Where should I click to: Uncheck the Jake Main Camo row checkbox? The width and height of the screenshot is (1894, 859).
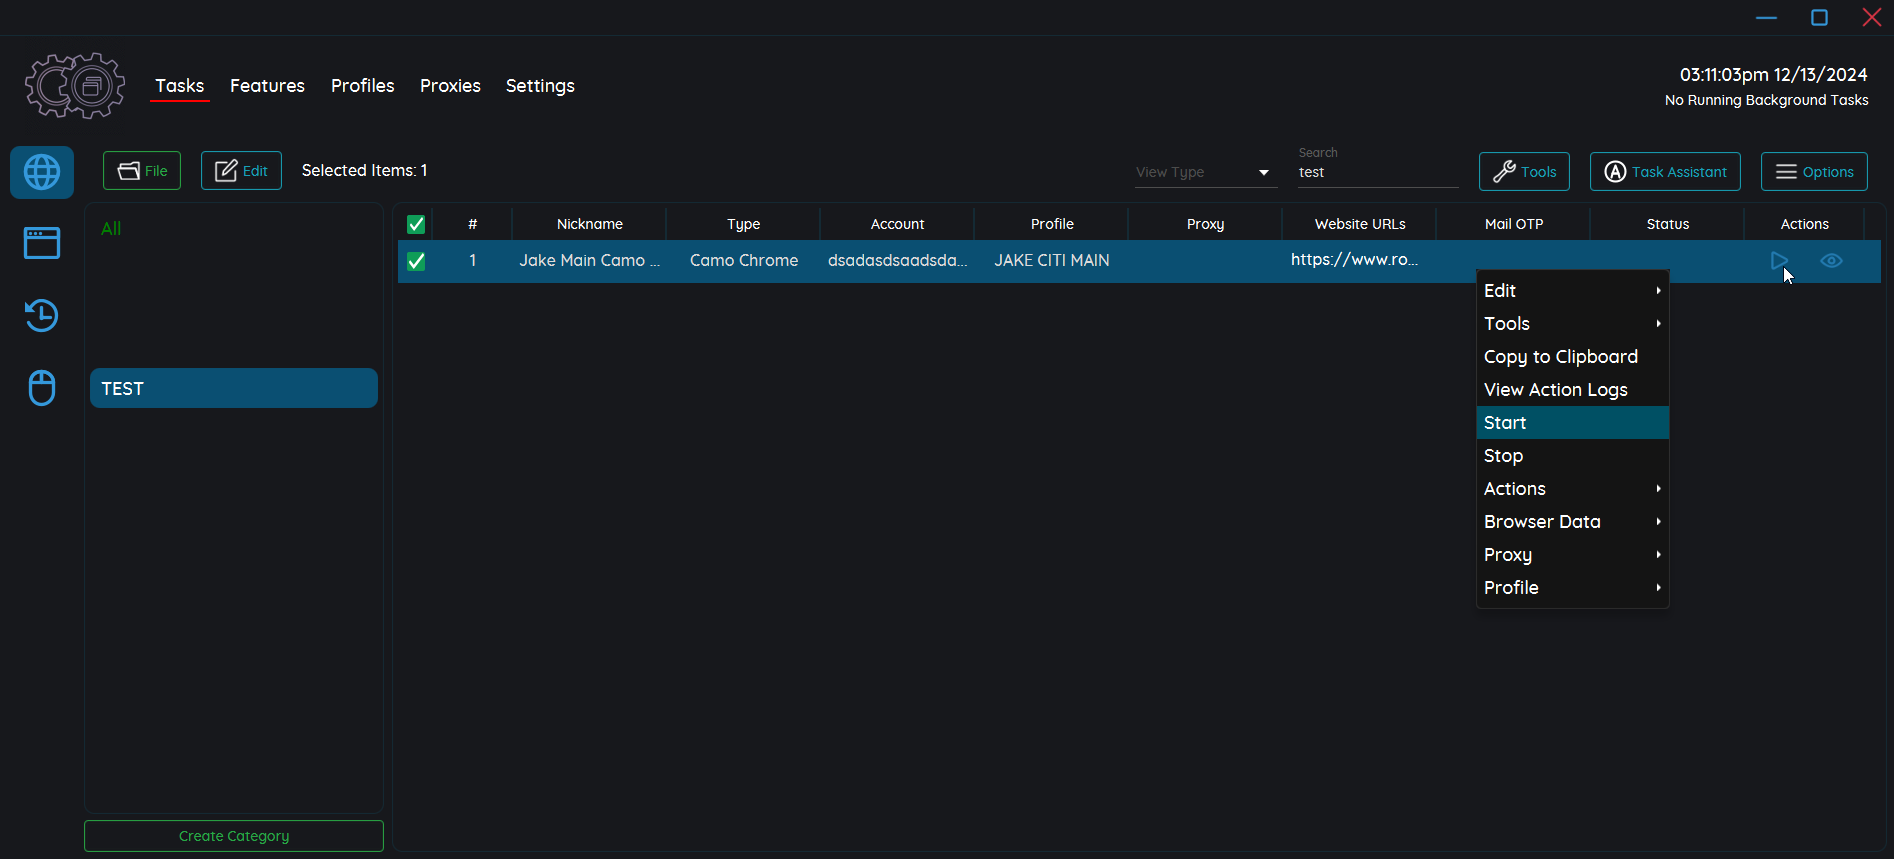click(416, 261)
